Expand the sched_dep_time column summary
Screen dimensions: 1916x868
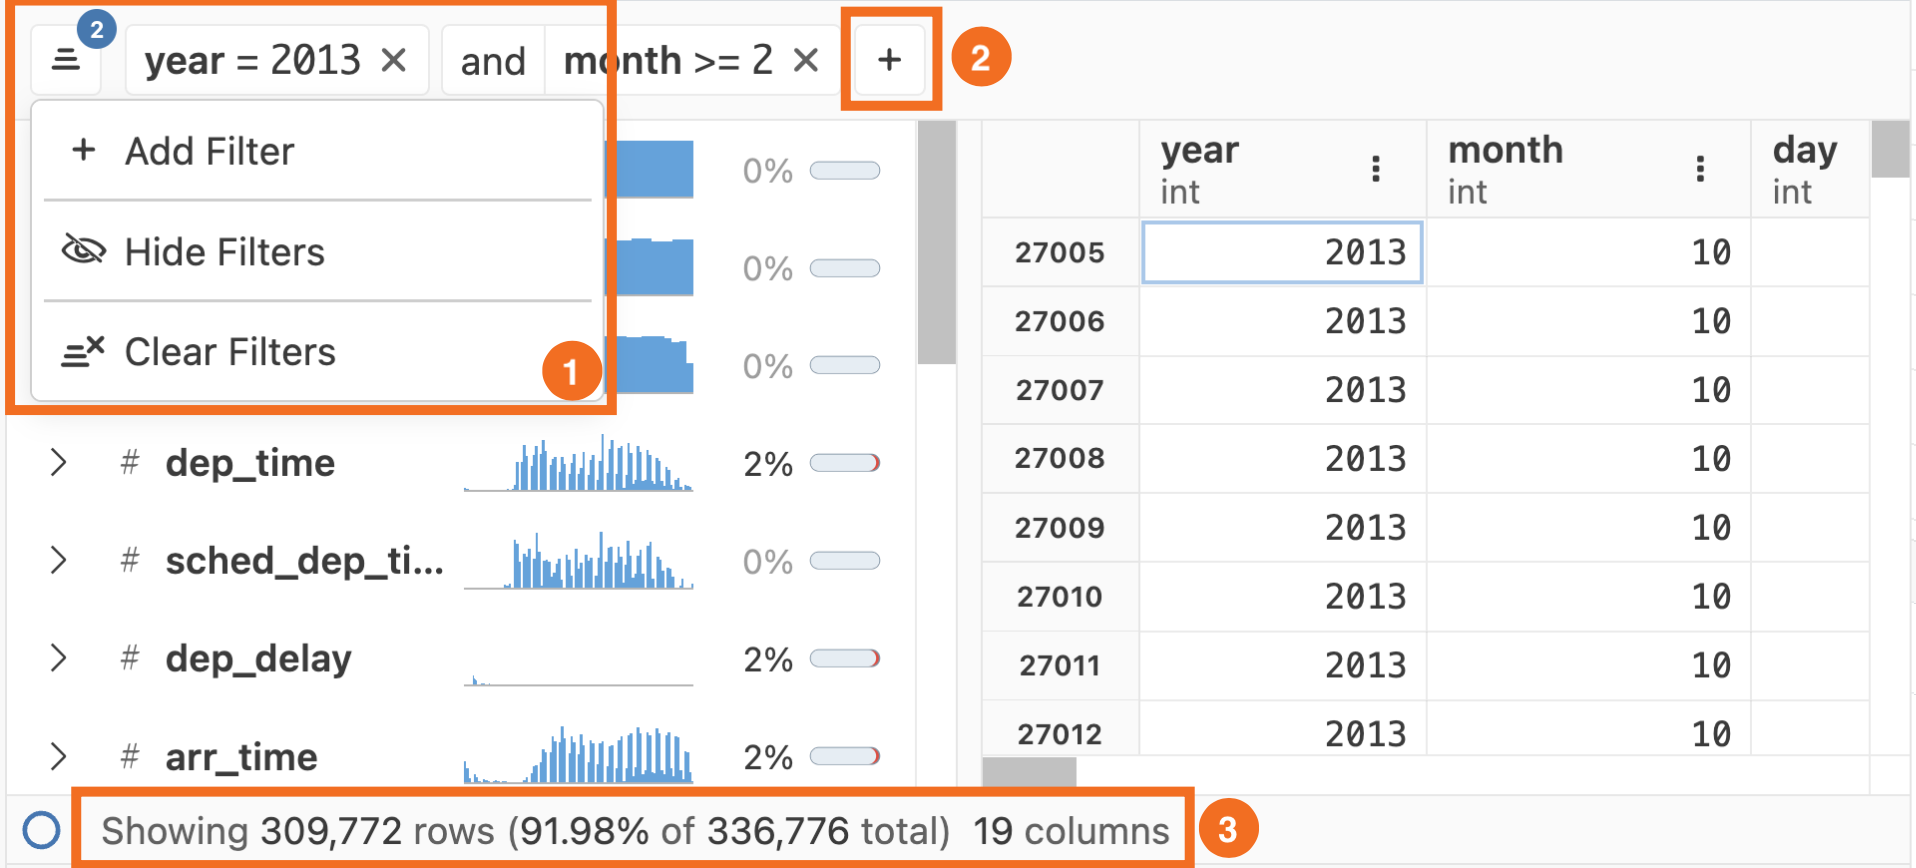coord(59,561)
